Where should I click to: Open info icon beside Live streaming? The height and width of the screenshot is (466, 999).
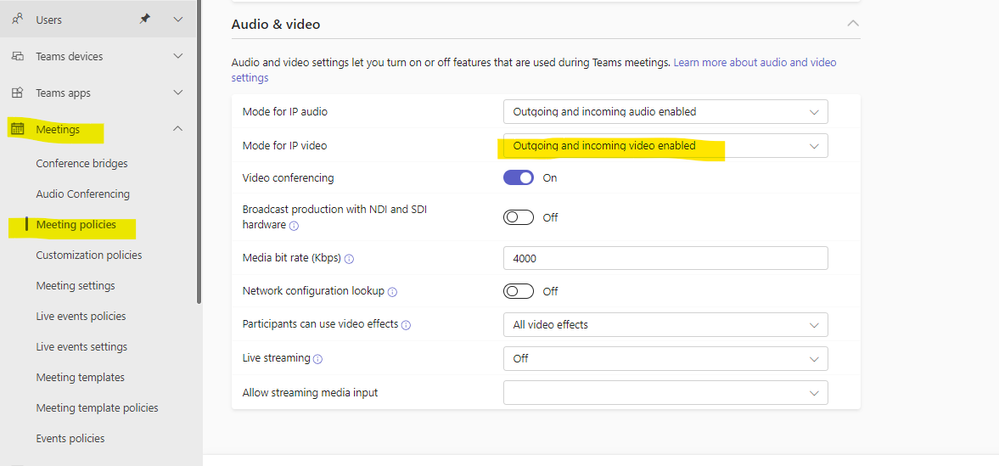tap(318, 359)
